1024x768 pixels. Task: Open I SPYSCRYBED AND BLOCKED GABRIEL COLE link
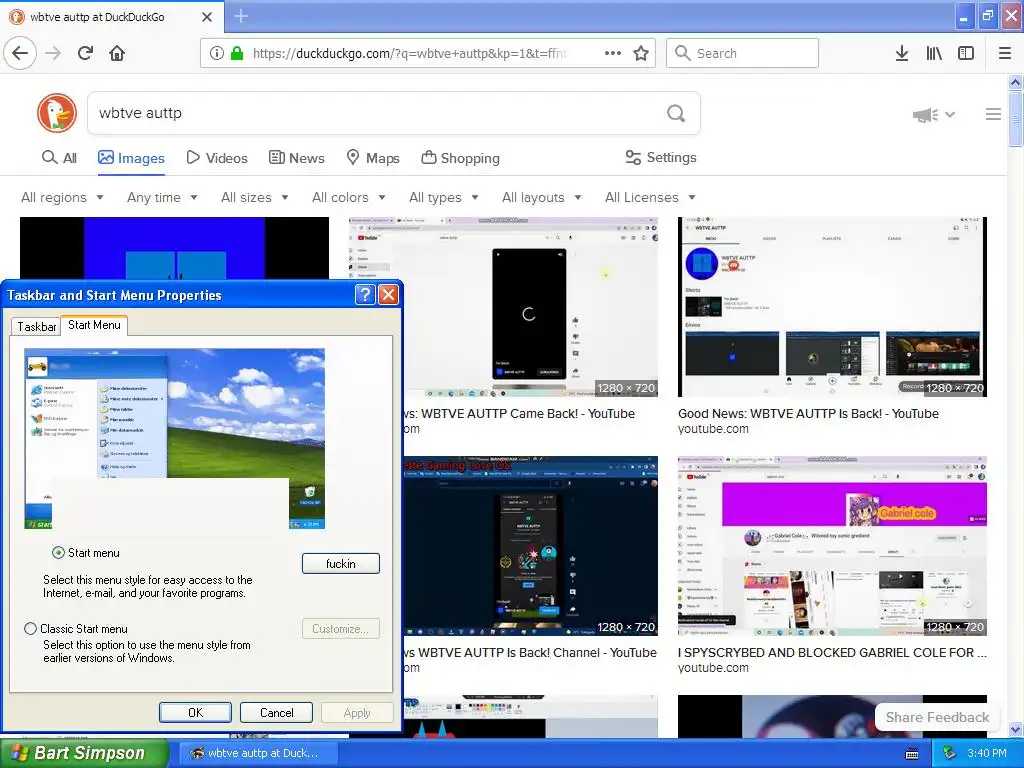[832, 652]
